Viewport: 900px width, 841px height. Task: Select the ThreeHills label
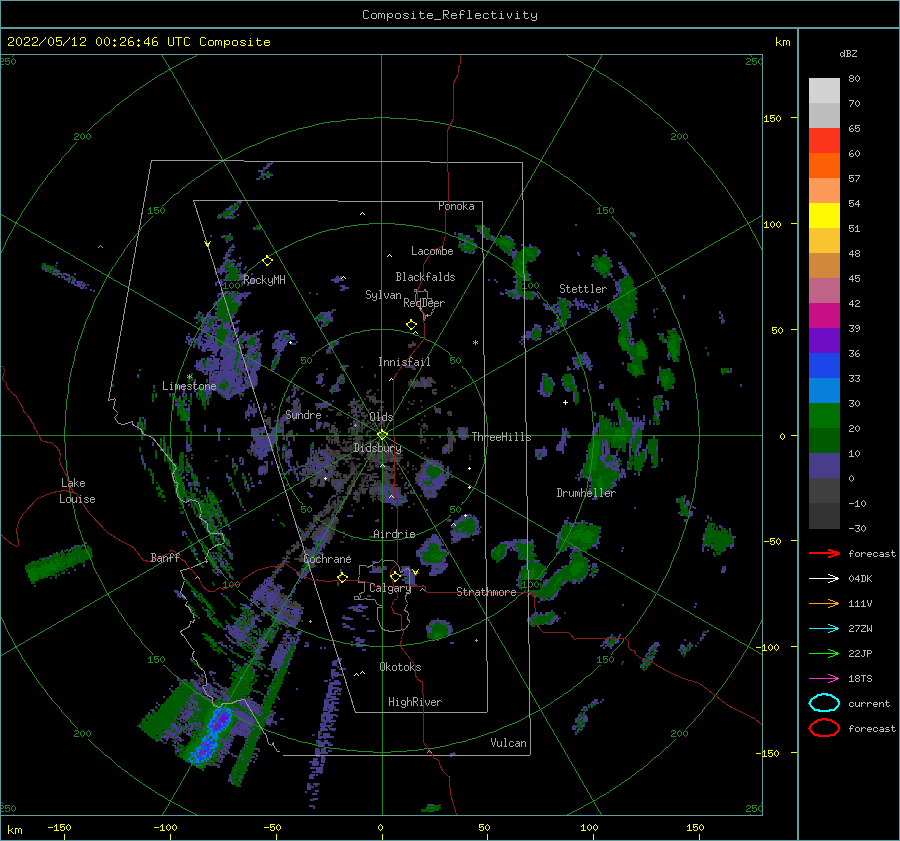502,437
